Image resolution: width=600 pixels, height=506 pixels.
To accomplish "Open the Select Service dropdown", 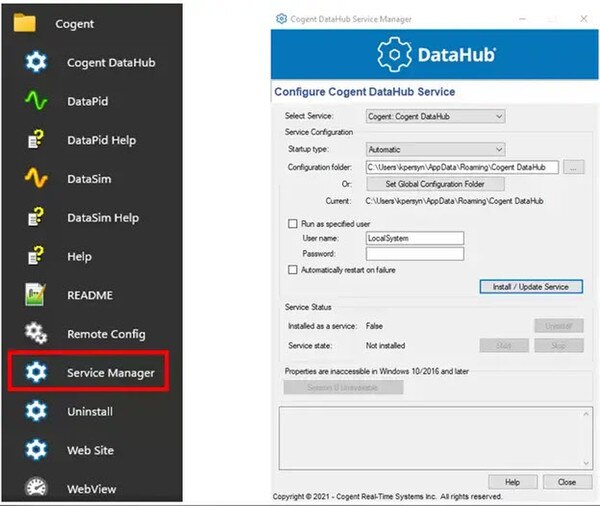I will (435, 116).
